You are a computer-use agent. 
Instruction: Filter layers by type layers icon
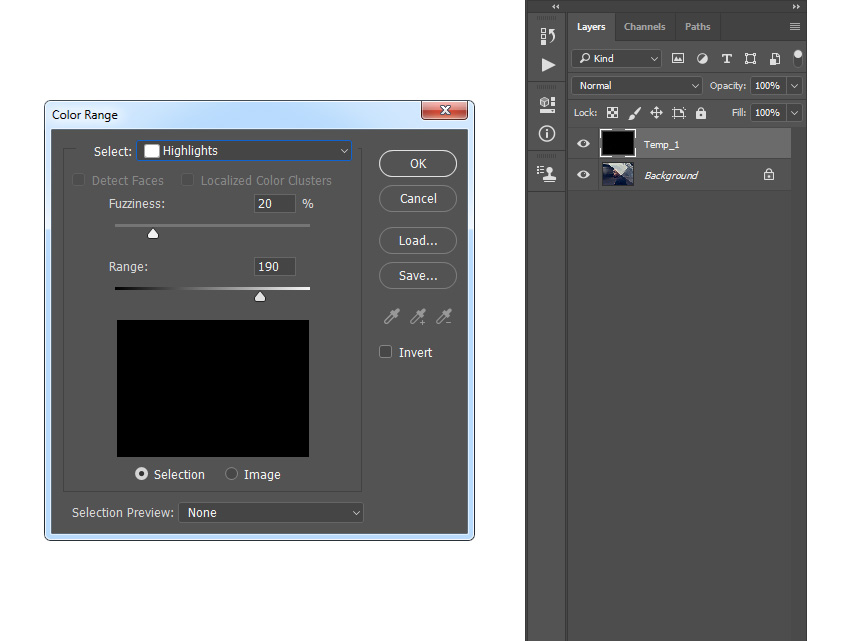coord(726,59)
